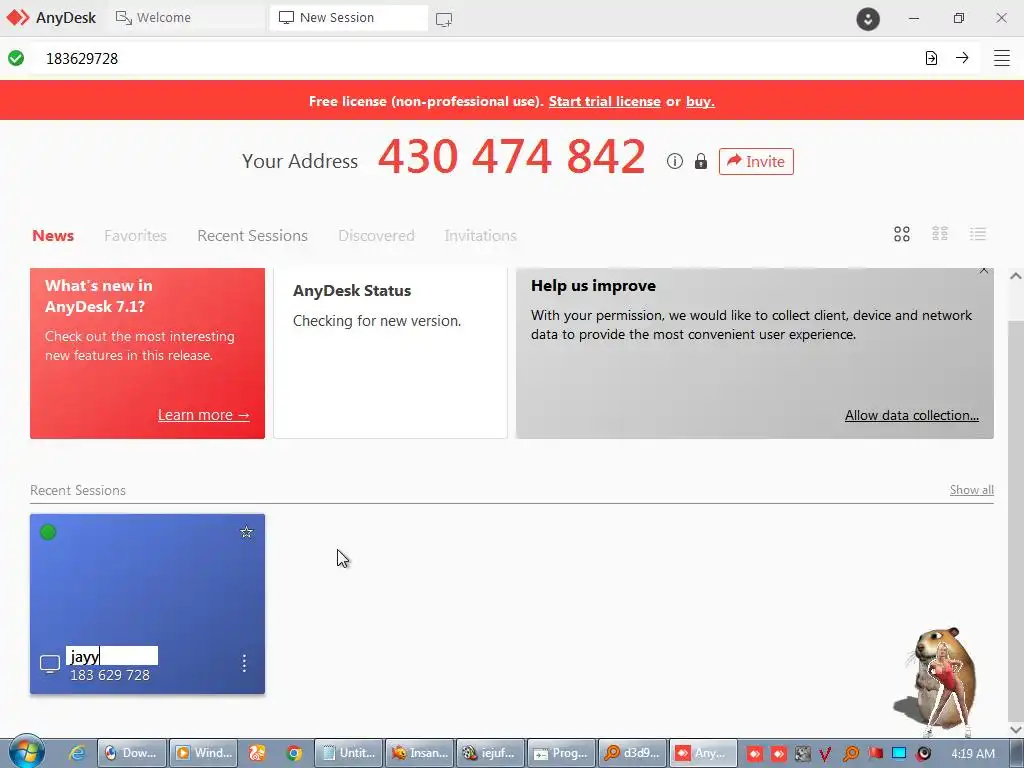
Task: Click Allow data collection link
Action: [x=912, y=415]
